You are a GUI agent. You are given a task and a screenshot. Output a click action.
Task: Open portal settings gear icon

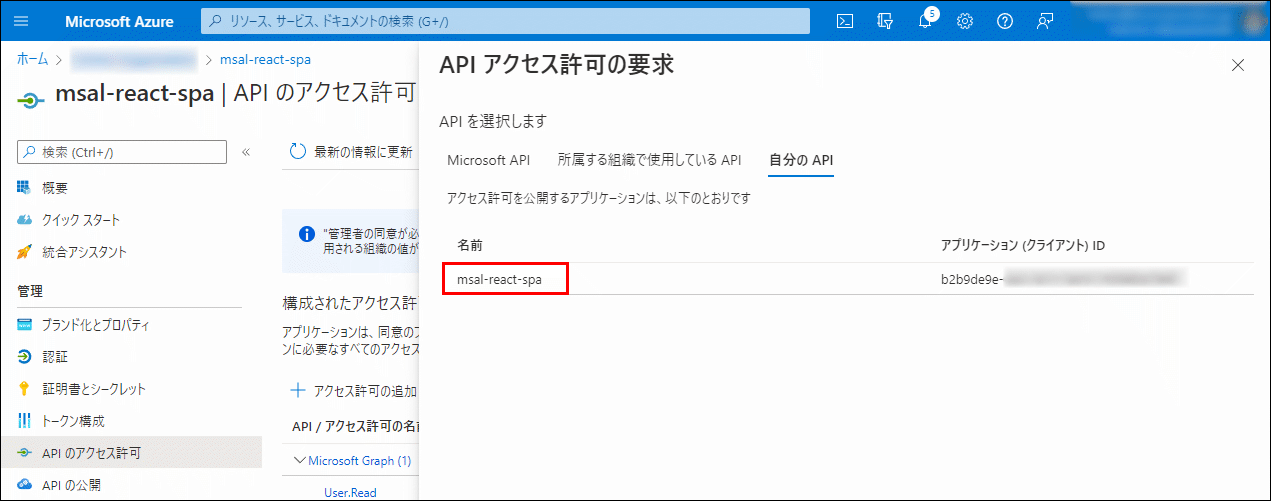click(x=965, y=21)
